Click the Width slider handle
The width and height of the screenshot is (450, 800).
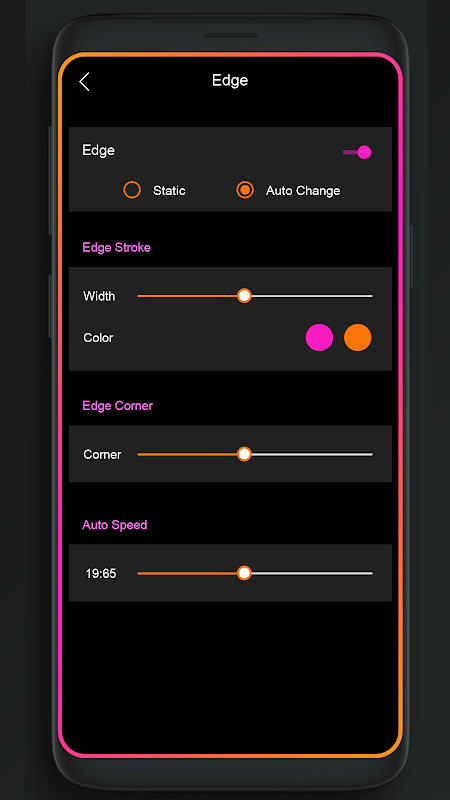(244, 296)
